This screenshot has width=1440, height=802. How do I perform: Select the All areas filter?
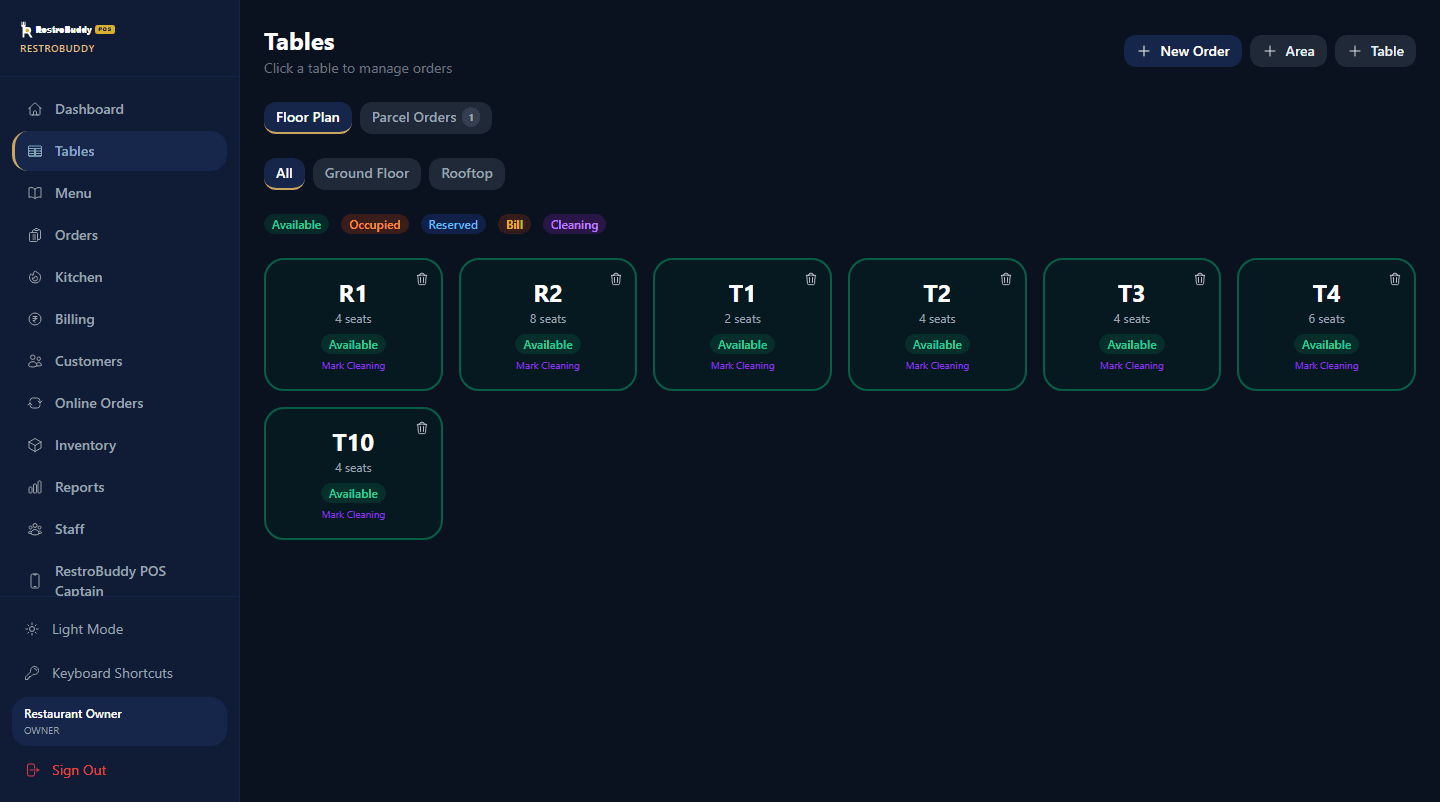(x=284, y=173)
